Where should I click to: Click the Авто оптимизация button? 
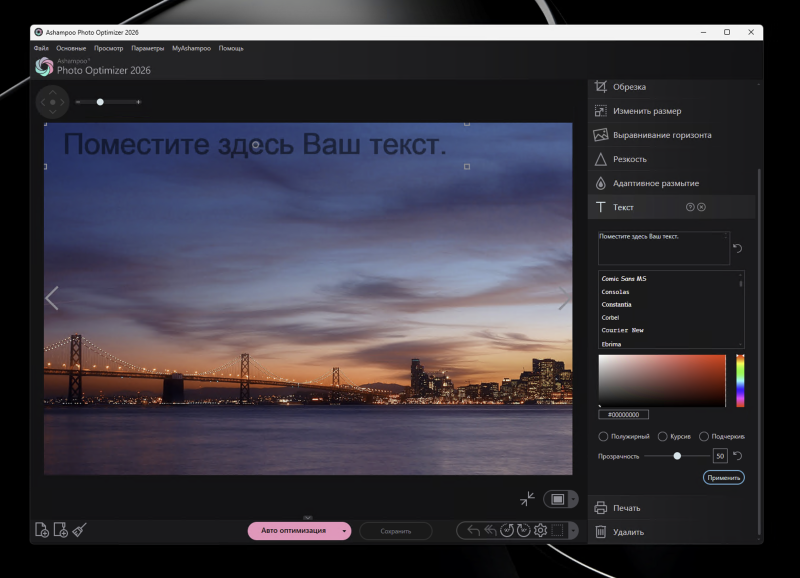coord(293,531)
